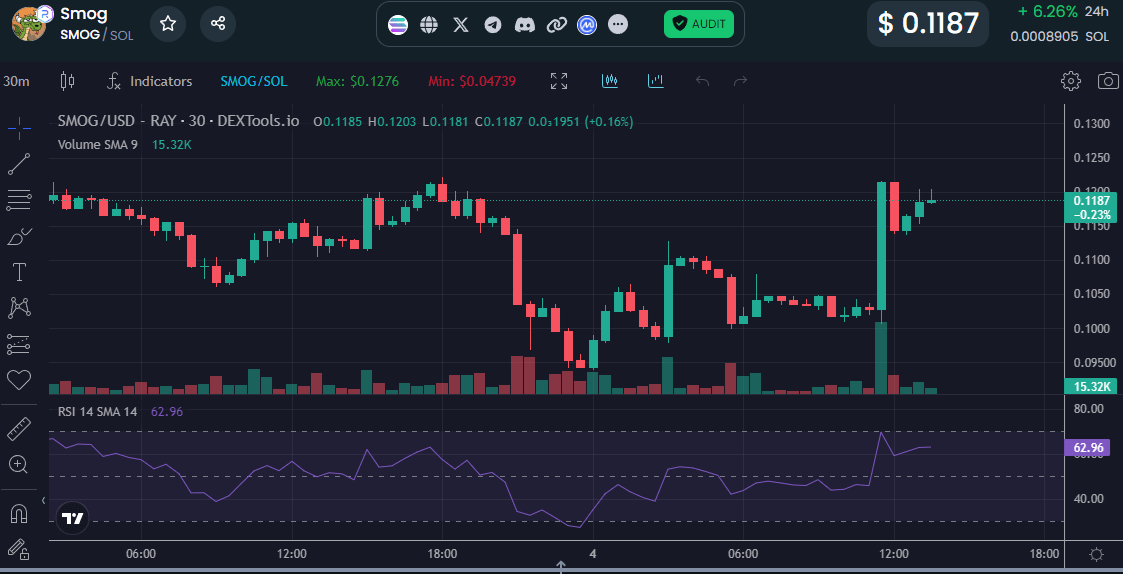
Task: Click the Volume SMA 9 indicator label
Action: 98,145
